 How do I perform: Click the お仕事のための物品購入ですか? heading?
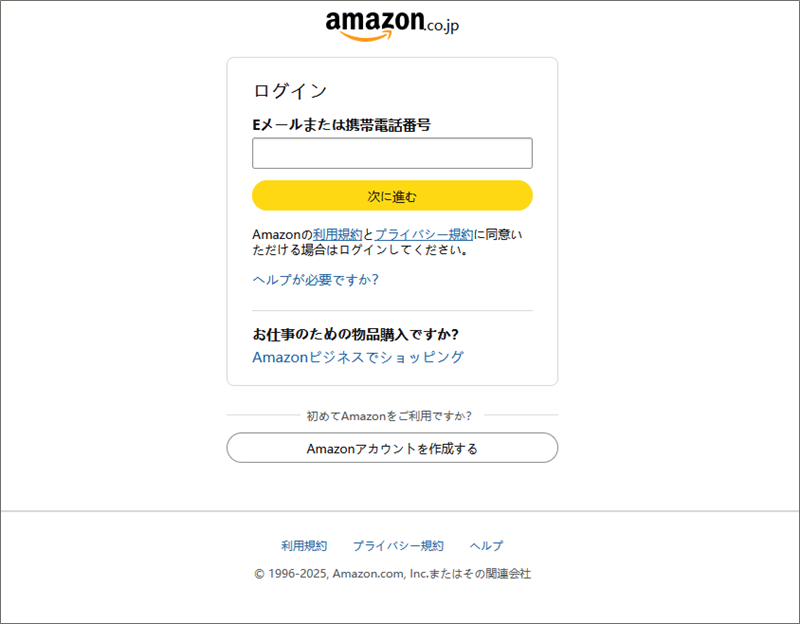tap(362, 334)
